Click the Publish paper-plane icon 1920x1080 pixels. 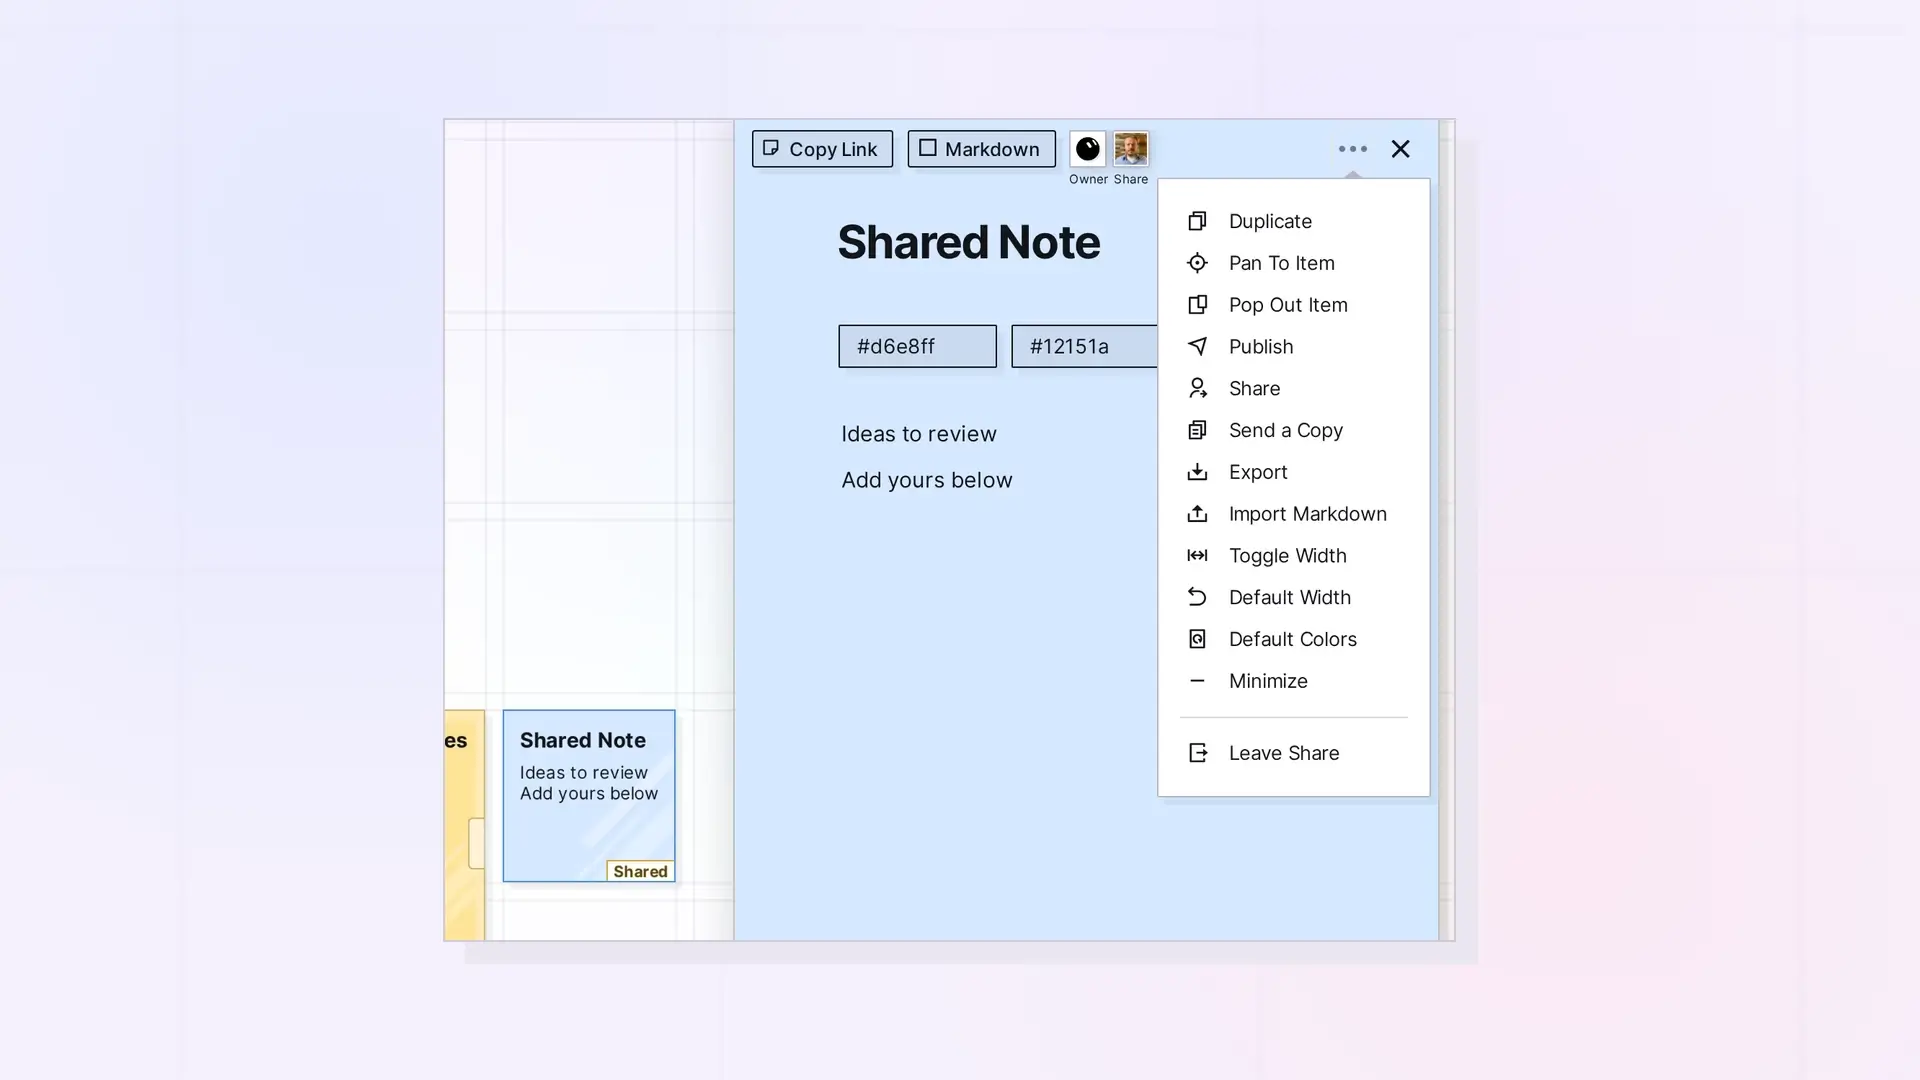1197,347
